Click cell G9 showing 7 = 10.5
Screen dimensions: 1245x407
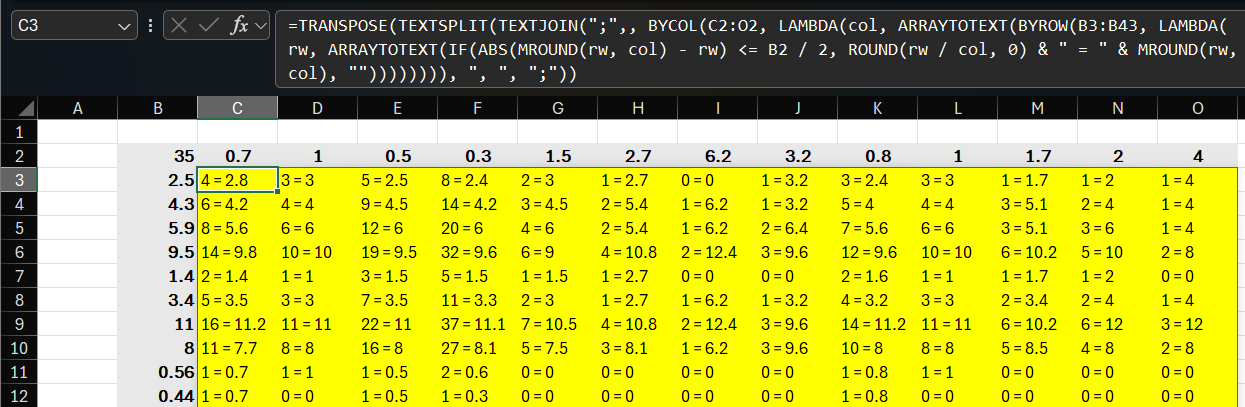[557, 324]
